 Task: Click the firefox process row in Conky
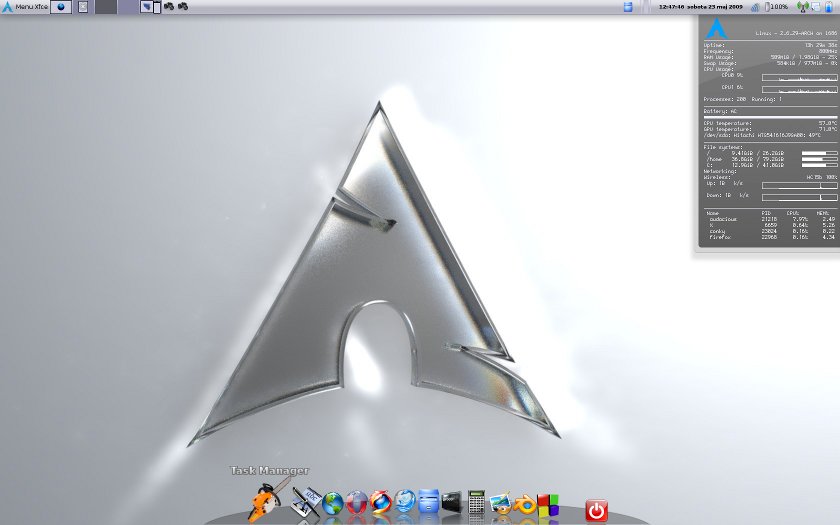770,237
